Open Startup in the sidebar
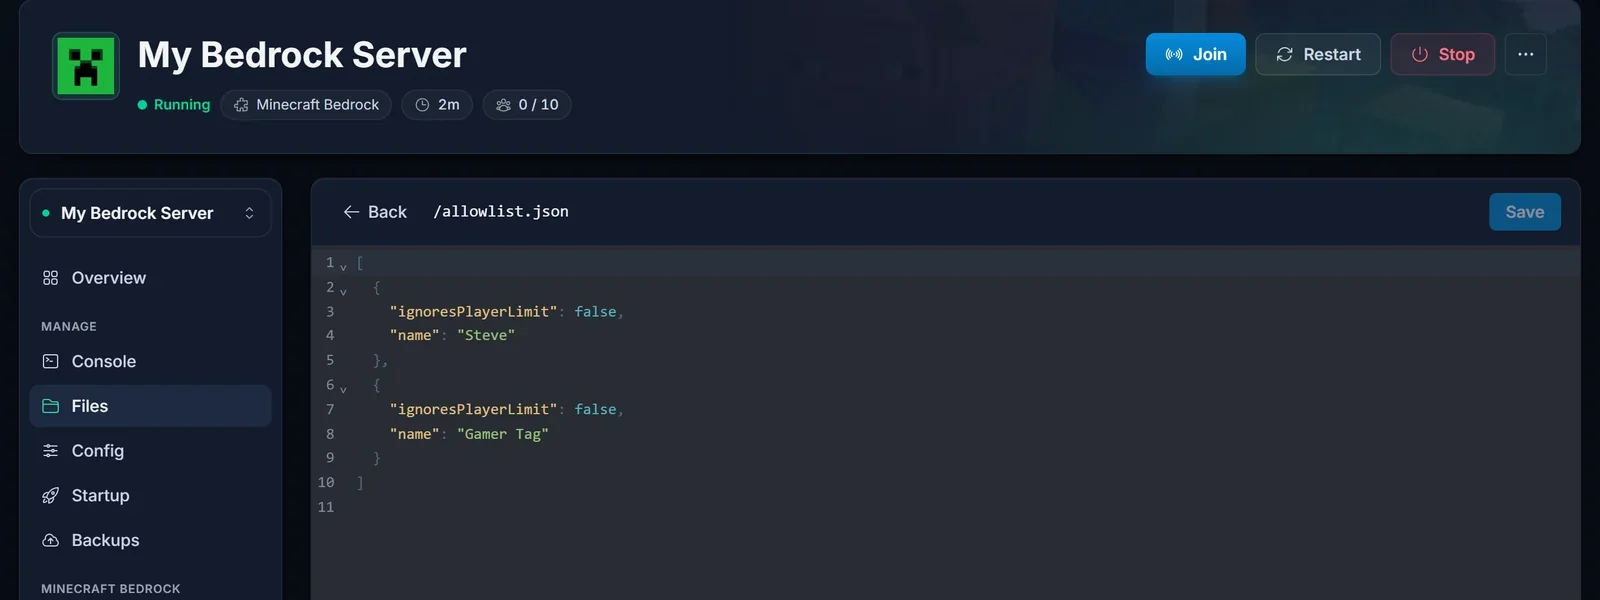Image resolution: width=1600 pixels, height=600 pixels. tap(150, 496)
